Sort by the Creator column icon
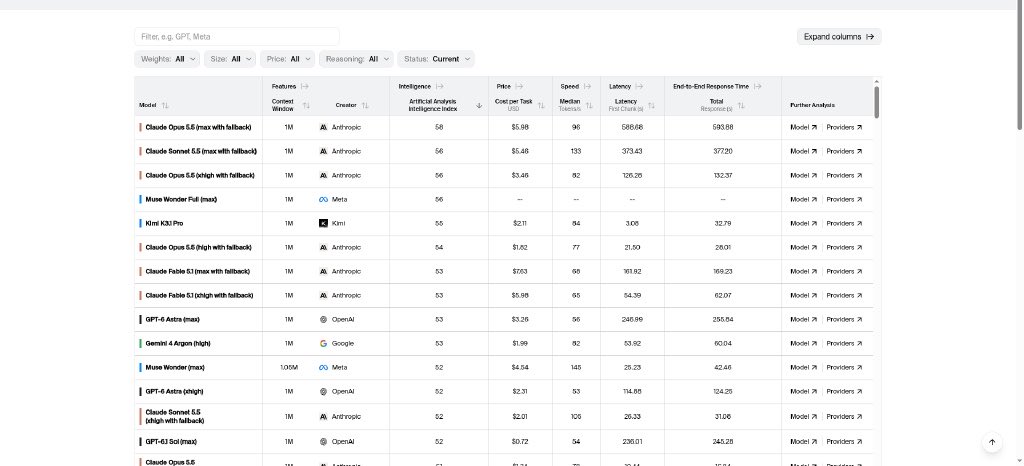Viewport: 1024px width, 466px height. pyautogui.click(x=365, y=105)
